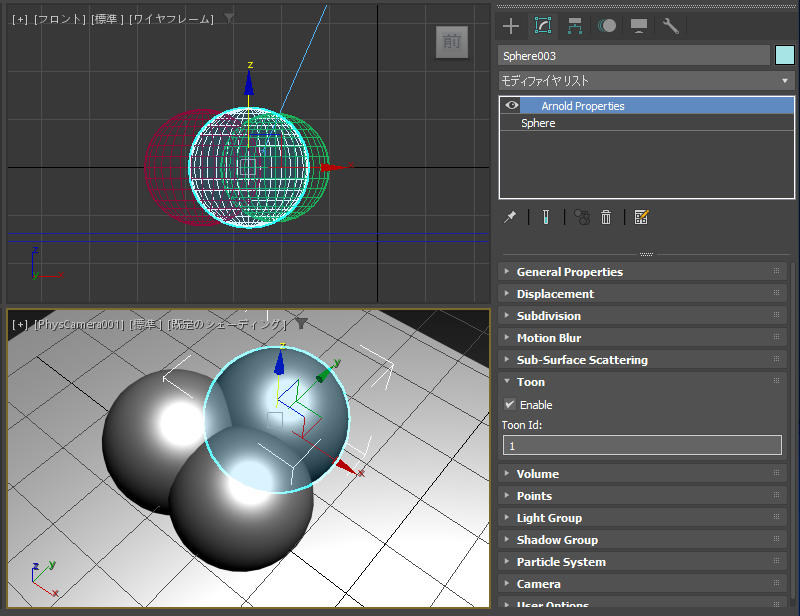Expand the Subdivision rollout

click(642, 316)
